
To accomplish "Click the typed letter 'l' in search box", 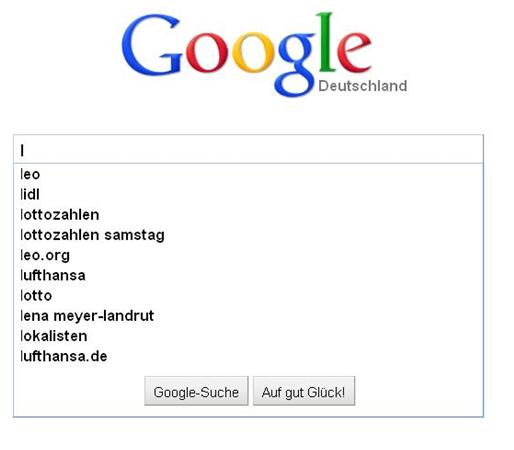I will [22, 150].
